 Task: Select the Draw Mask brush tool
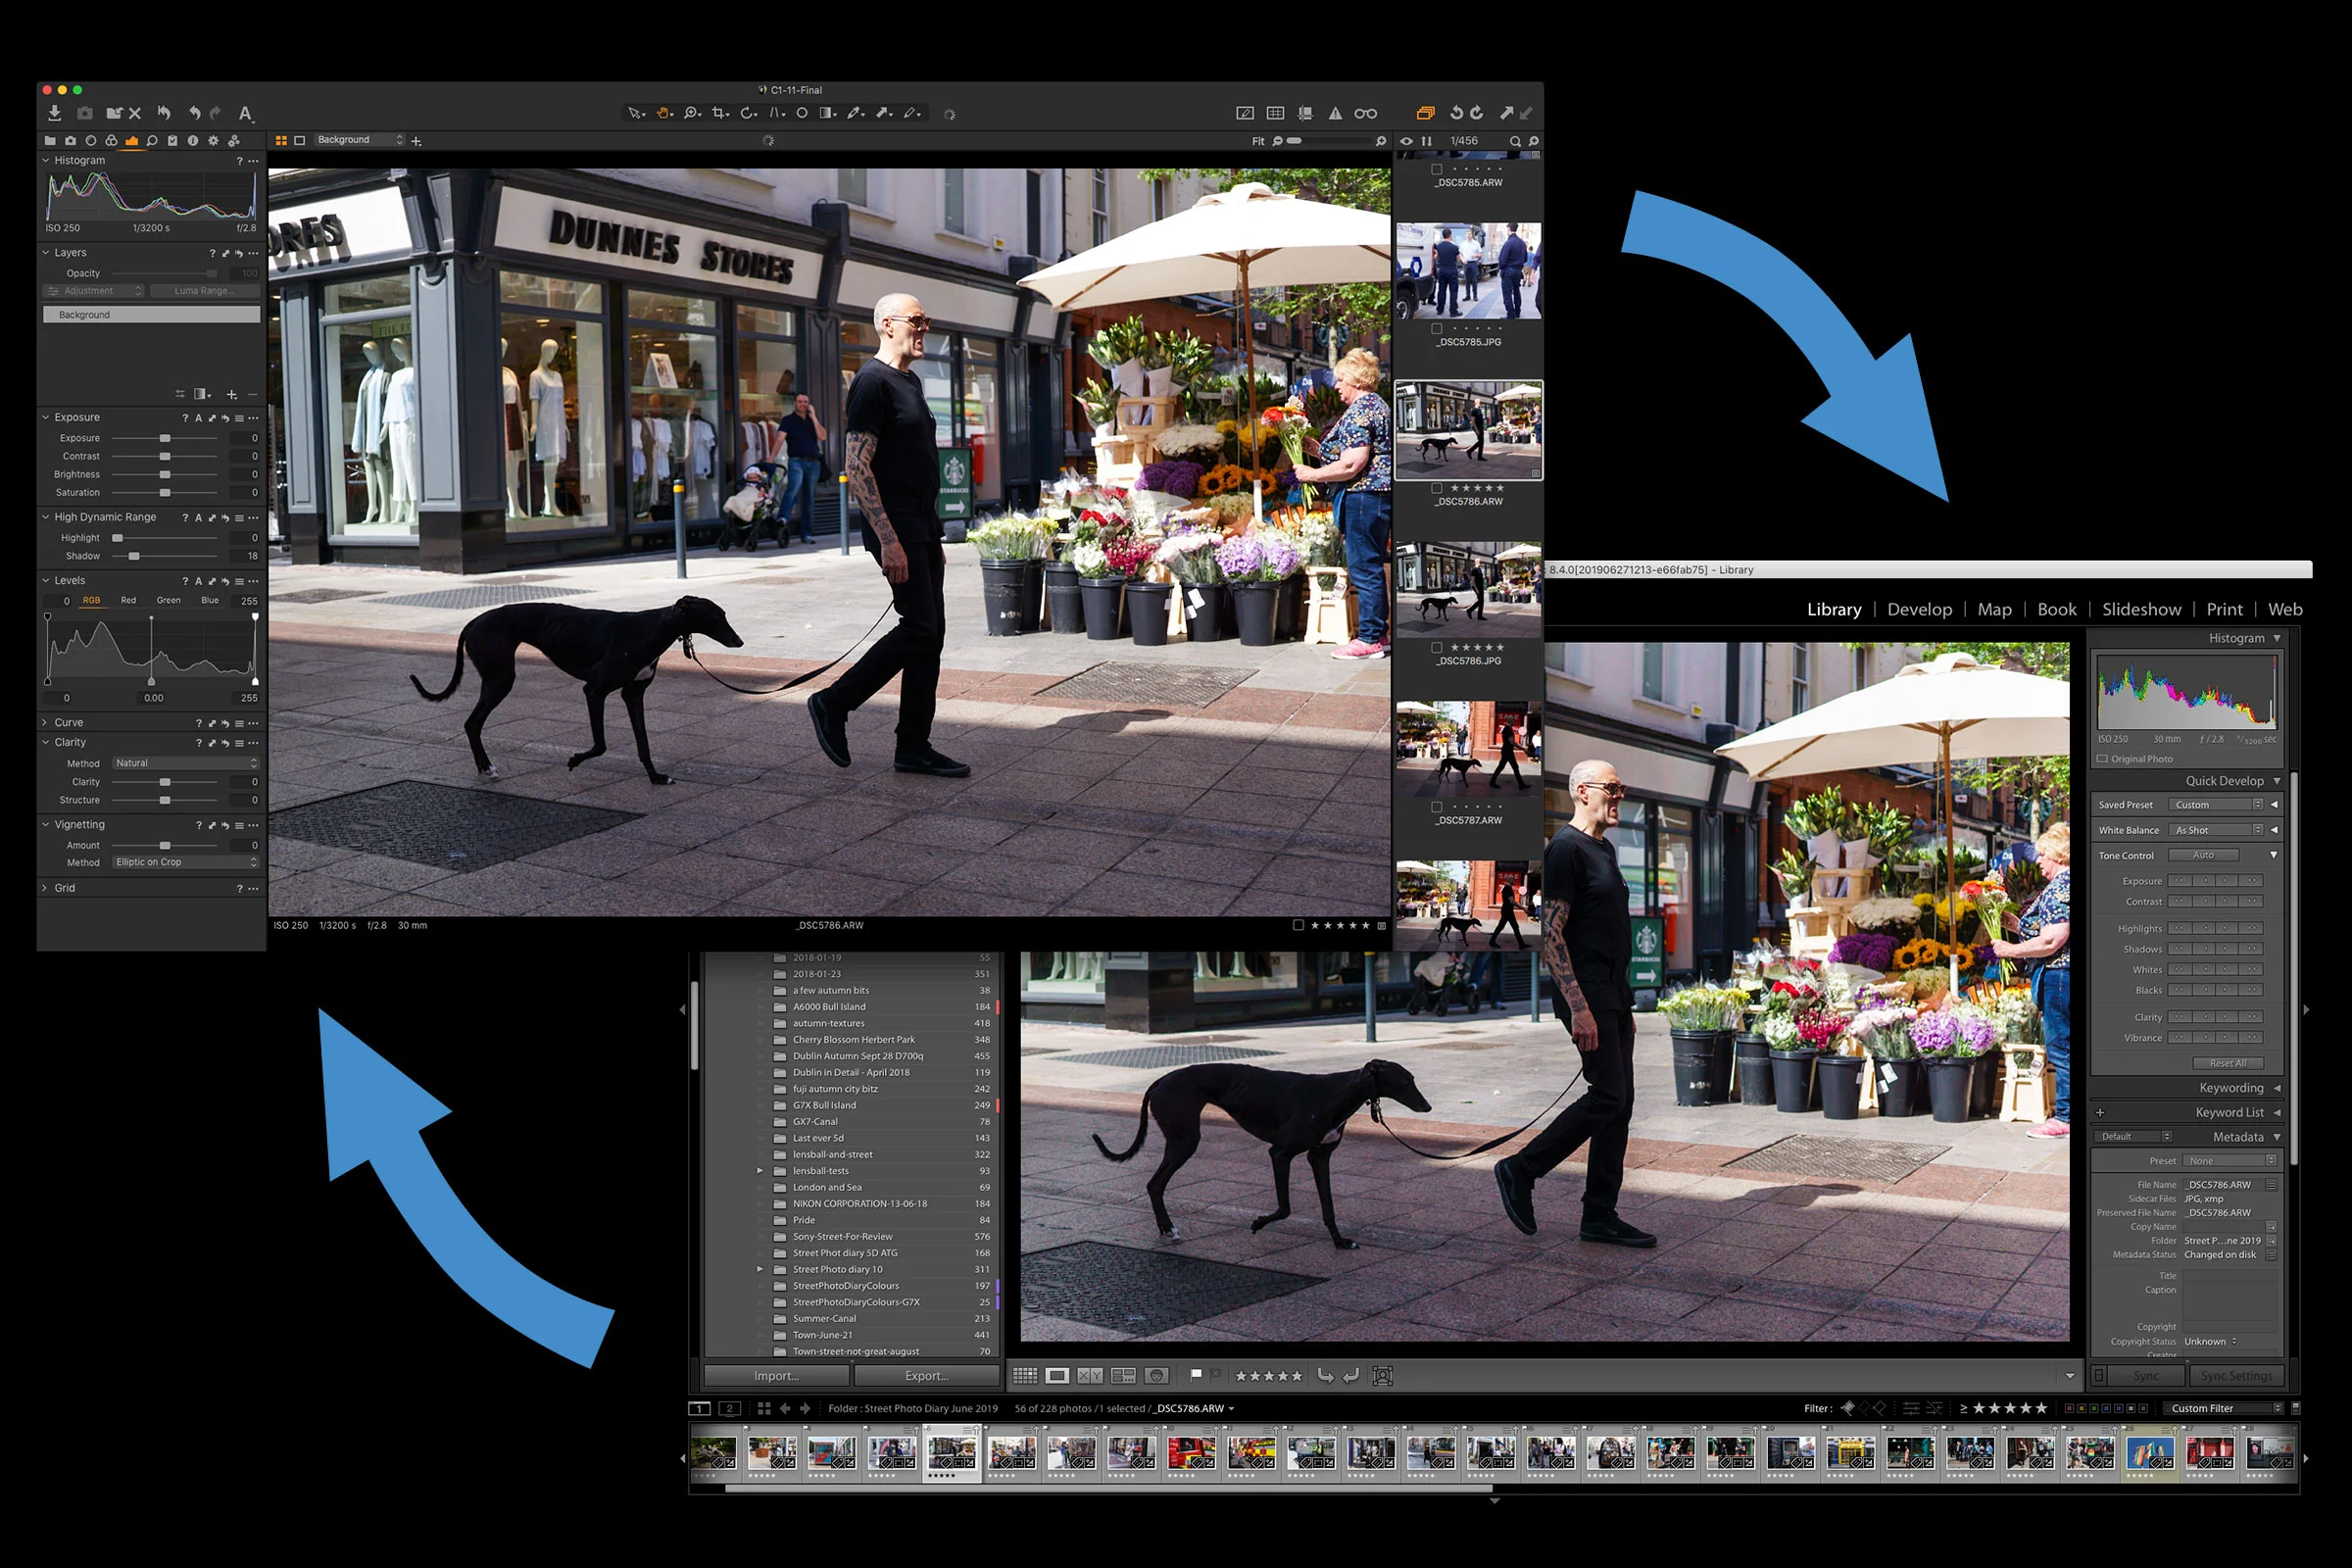[853, 113]
